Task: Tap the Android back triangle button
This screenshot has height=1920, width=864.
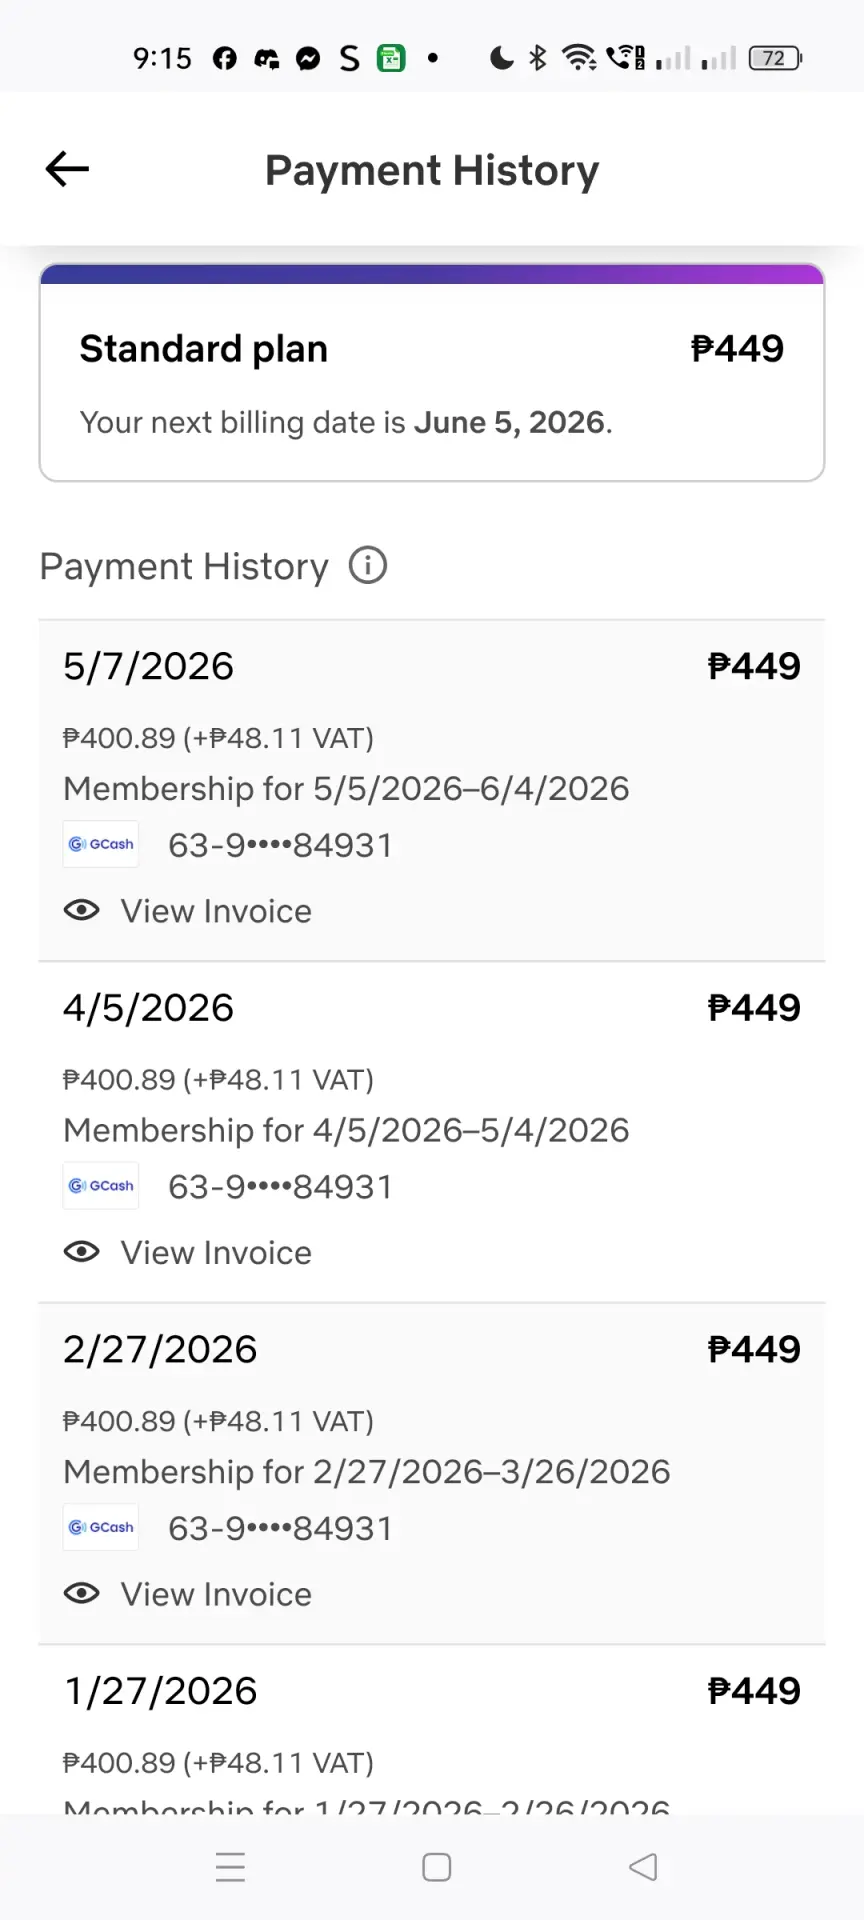Action: pos(643,1867)
